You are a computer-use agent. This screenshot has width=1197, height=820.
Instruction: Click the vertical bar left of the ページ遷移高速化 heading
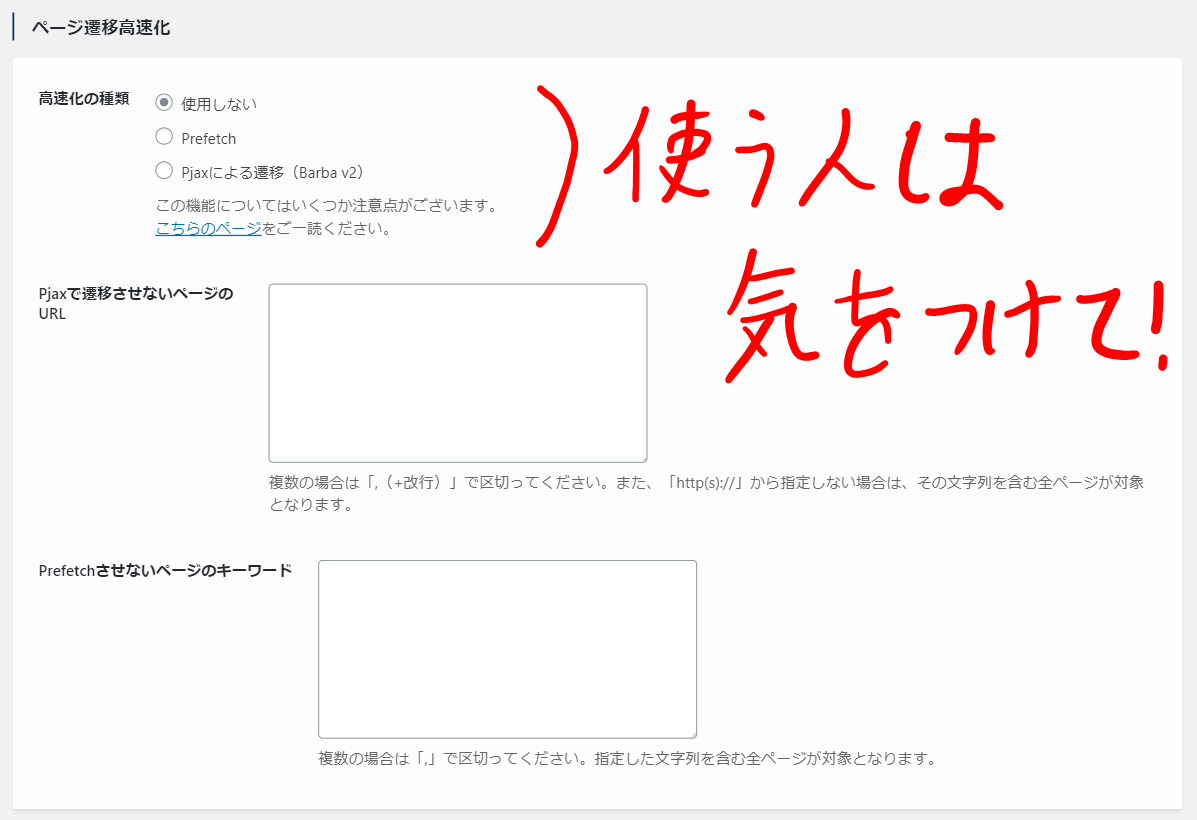pyautogui.click(x=13, y=27)
